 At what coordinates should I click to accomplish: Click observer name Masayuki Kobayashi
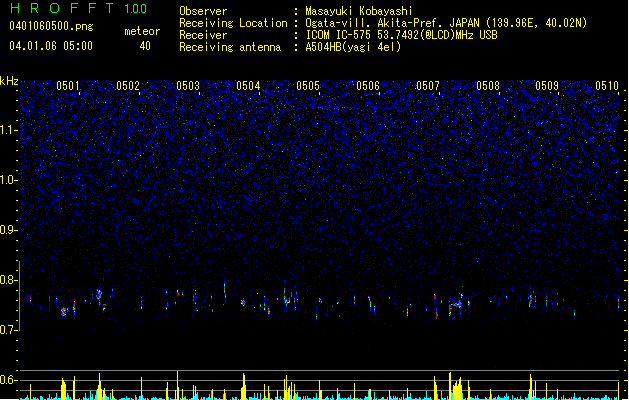pyautogui.click(x=359, y=11)
